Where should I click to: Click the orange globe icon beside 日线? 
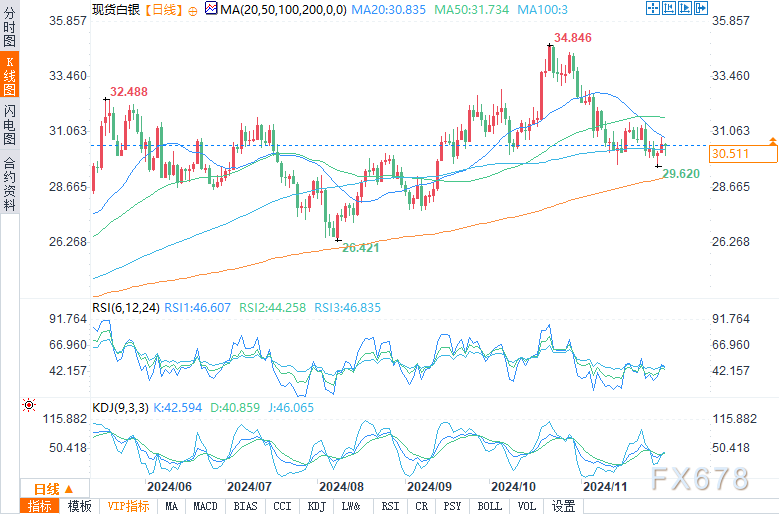coord(193,10)
